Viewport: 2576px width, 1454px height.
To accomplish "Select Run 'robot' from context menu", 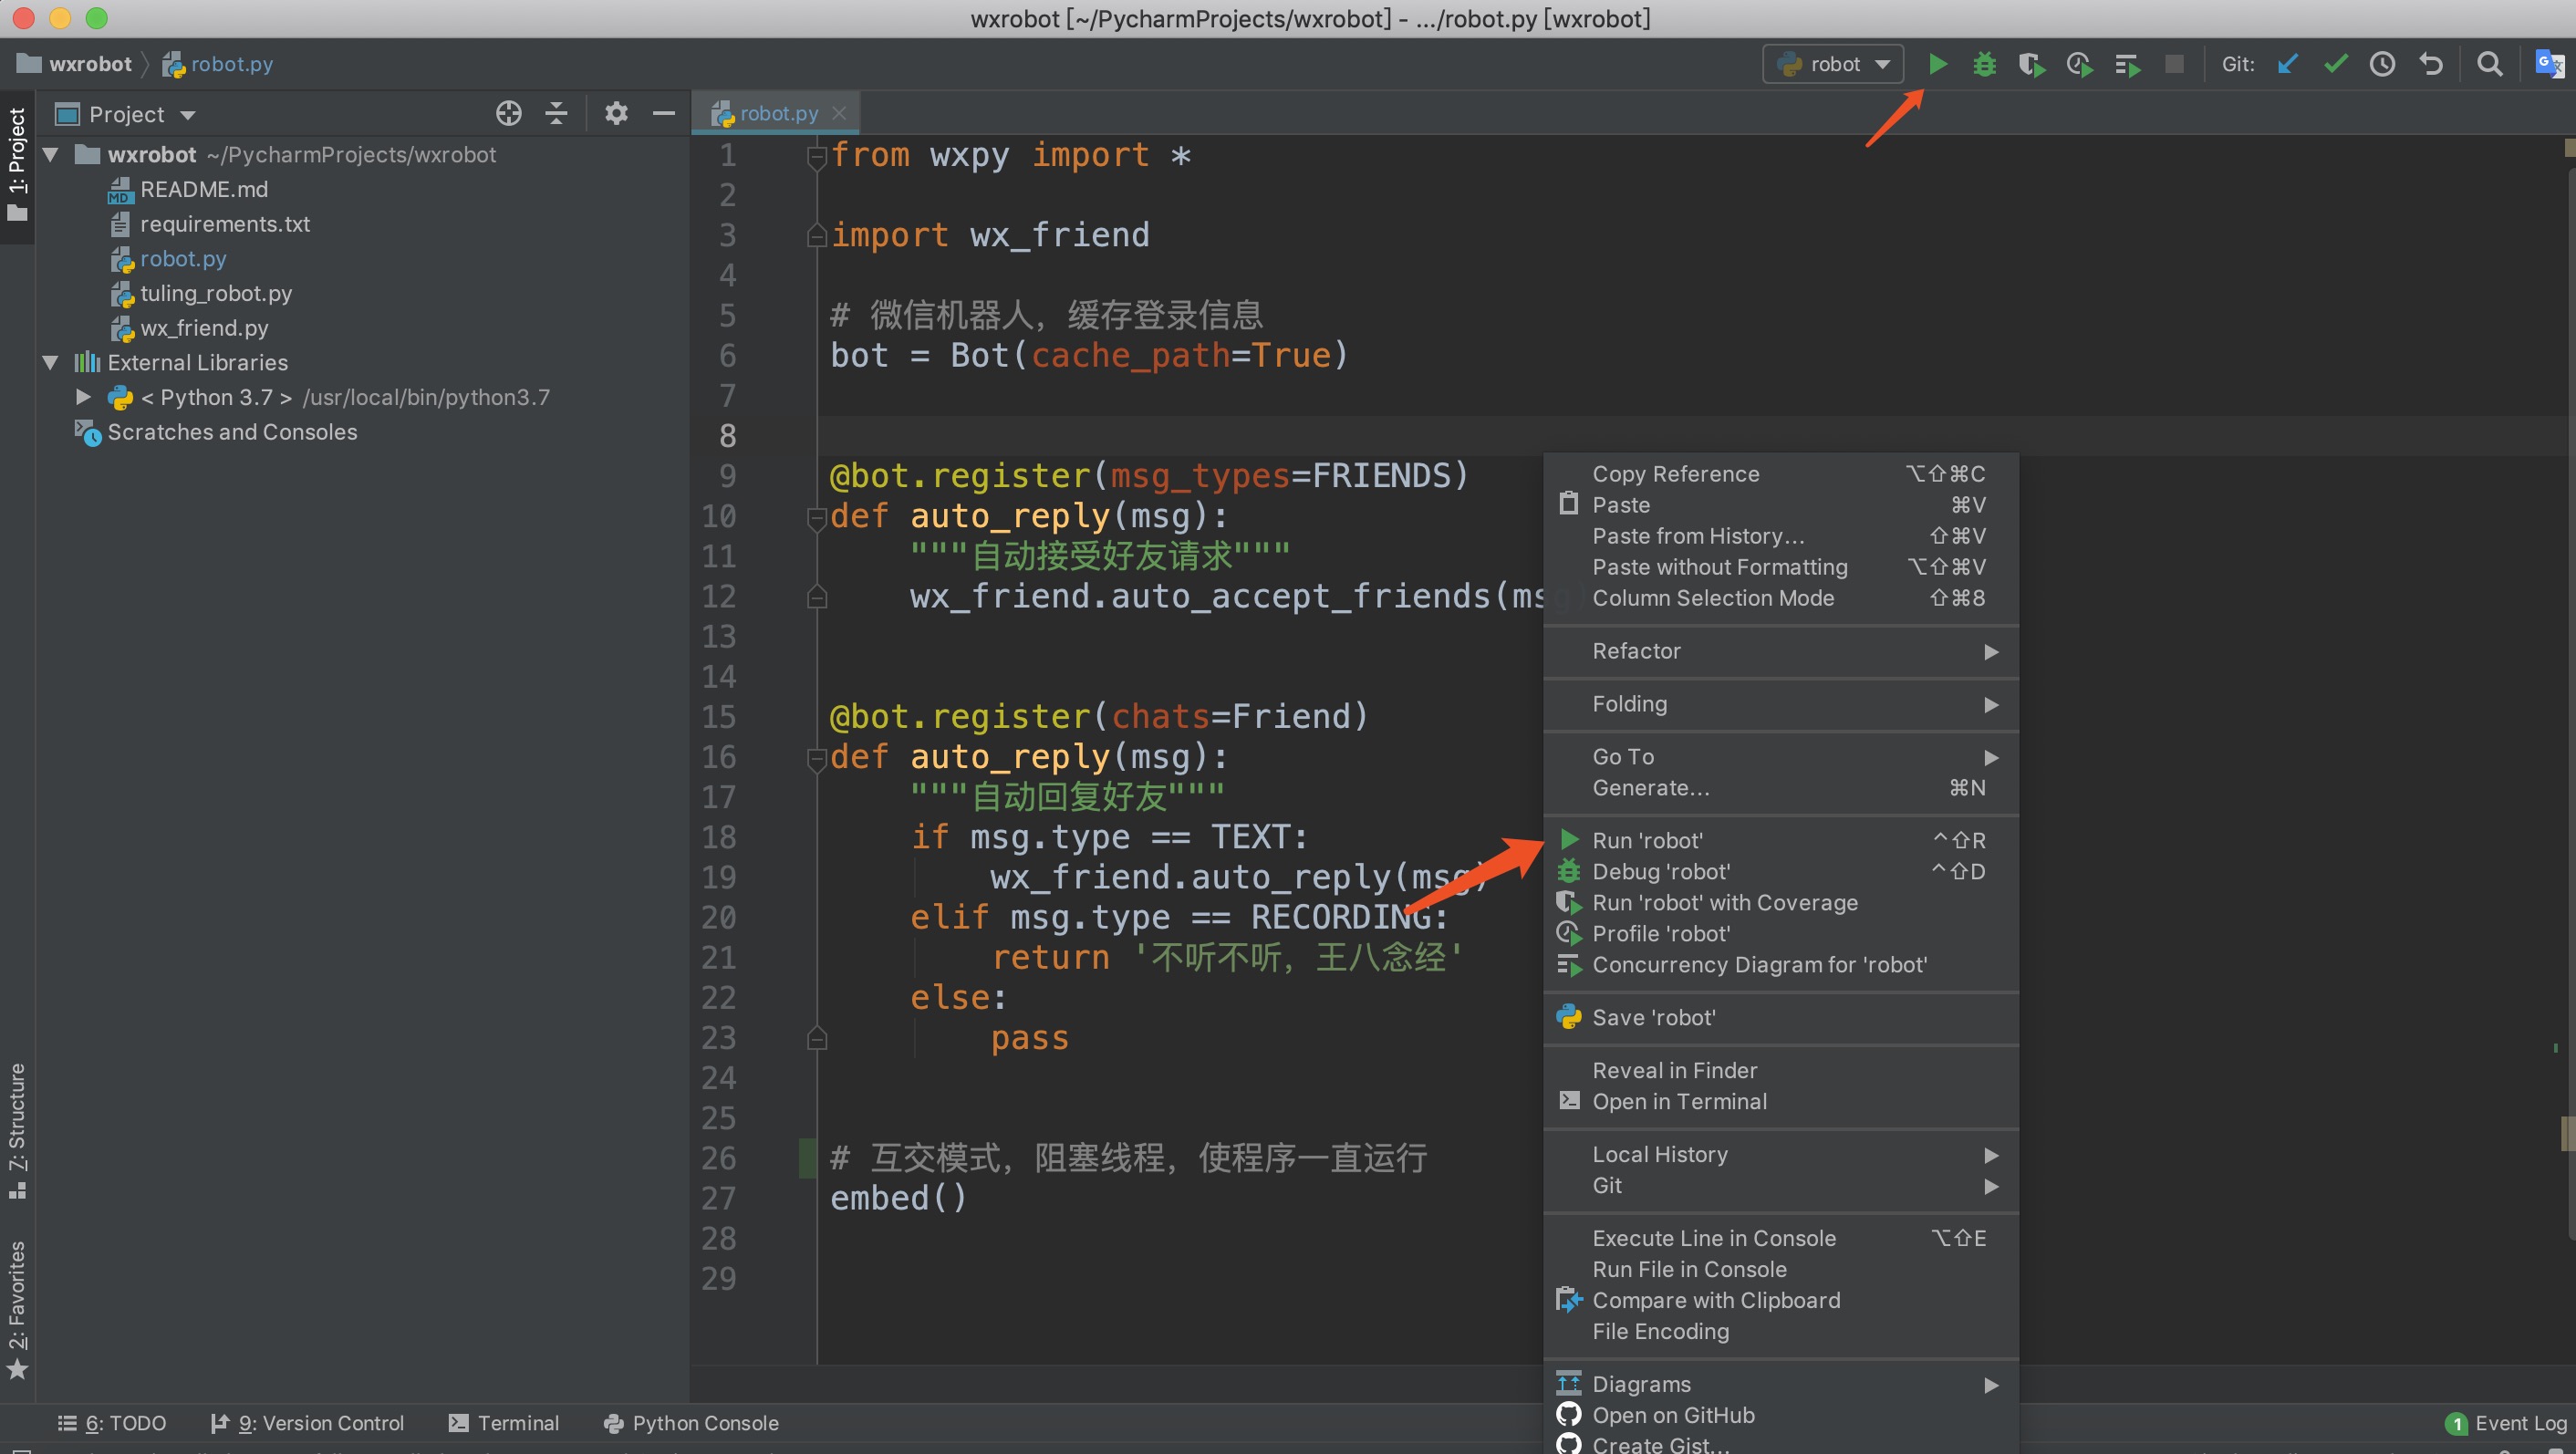I will 1647,840.
